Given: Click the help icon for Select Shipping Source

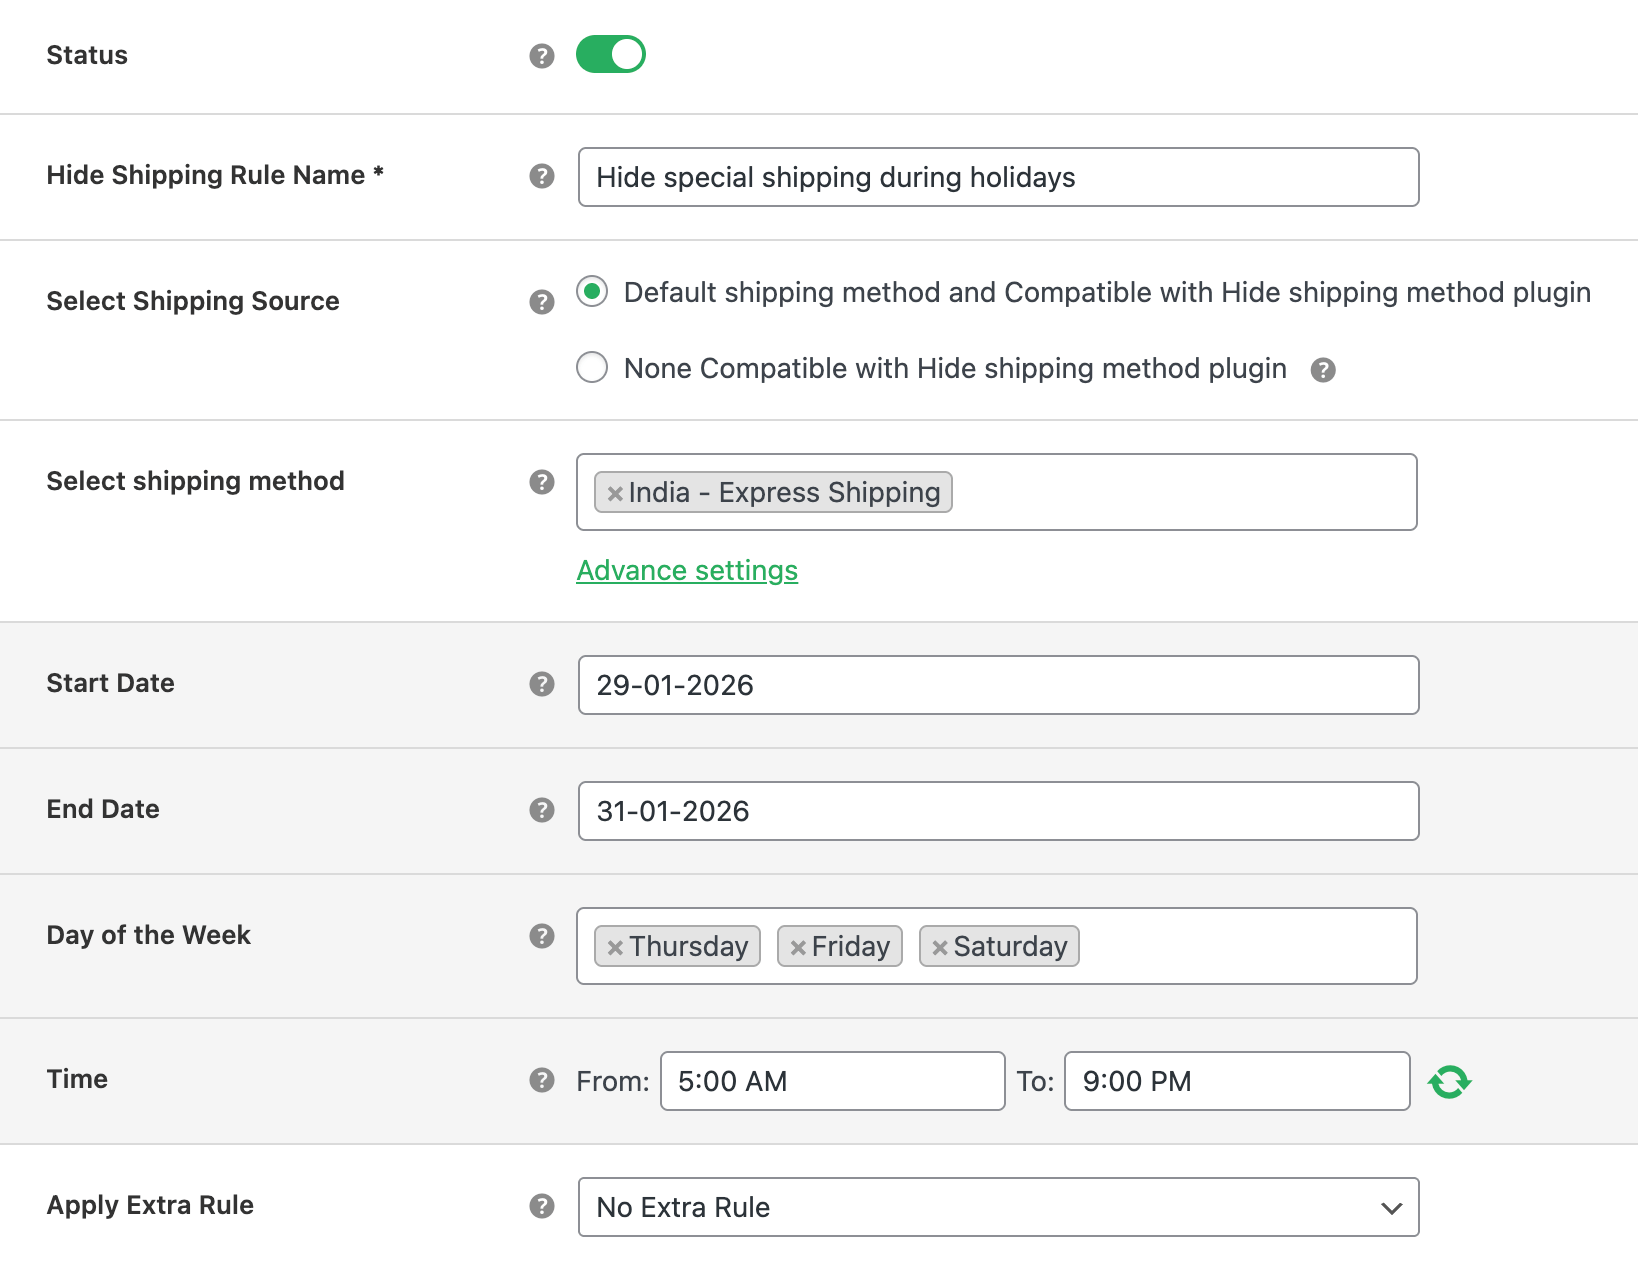Looking at the screenshot, I should pyautogui.click(x=541, y=300).
